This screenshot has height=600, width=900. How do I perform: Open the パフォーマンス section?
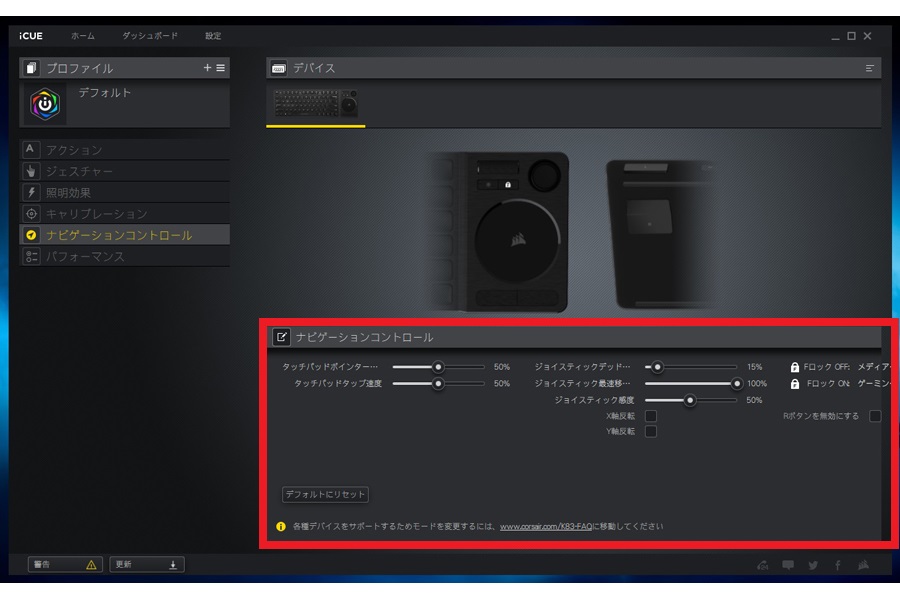coord(125,257)
